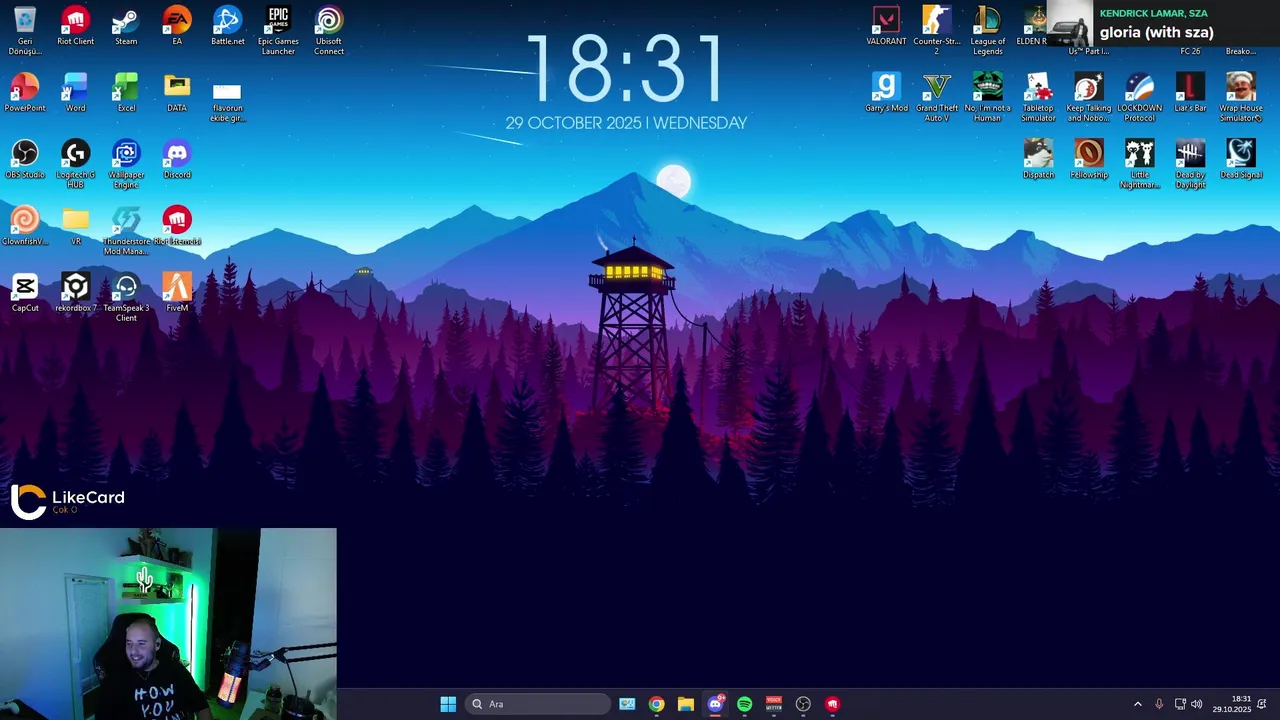The width and height of the screenshot is (1280, 720).
Task: Select the Wrap House Simulator icon
Action: pos(1241,98)
